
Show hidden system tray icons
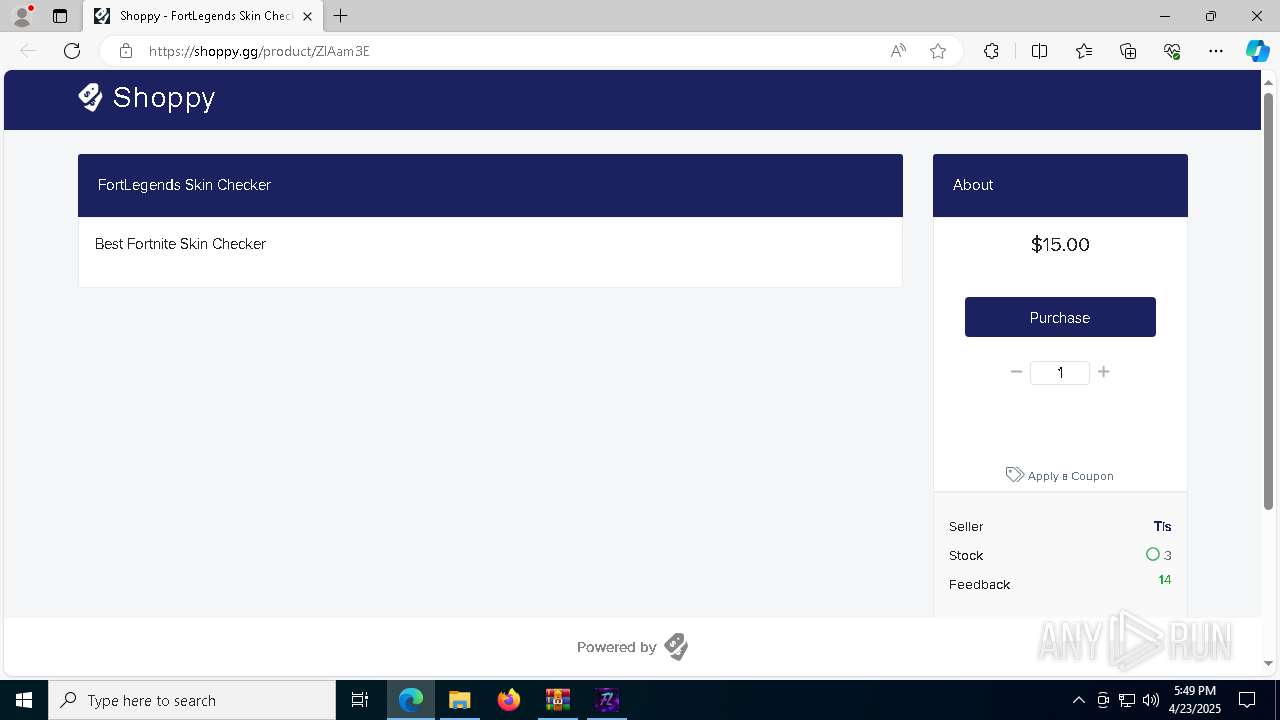click(1078, 700)
